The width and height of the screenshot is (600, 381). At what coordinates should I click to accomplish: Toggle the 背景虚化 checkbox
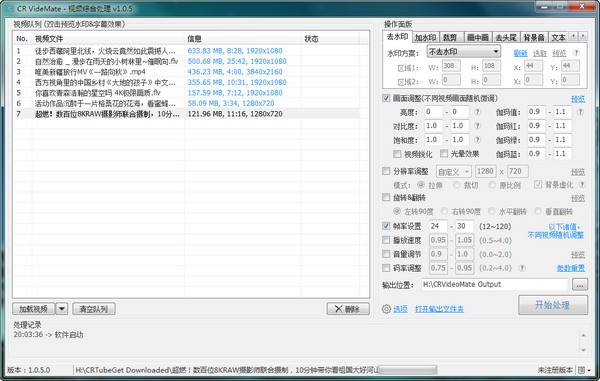538,184
